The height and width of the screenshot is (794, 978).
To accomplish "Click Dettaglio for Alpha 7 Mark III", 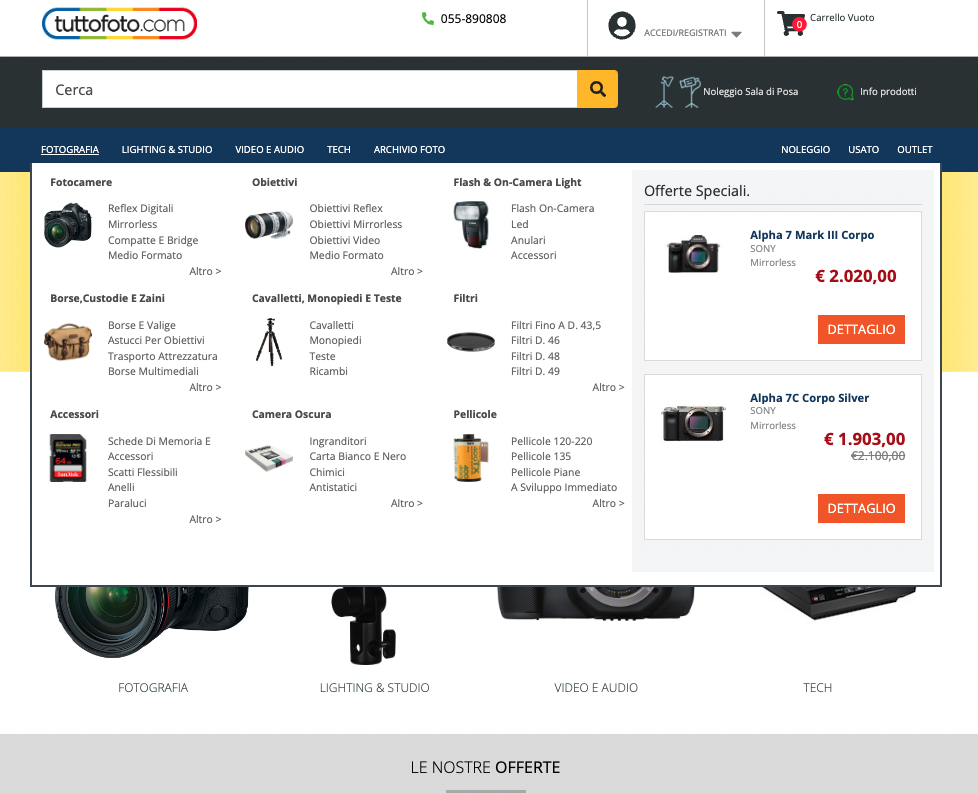I will point(861,329).
